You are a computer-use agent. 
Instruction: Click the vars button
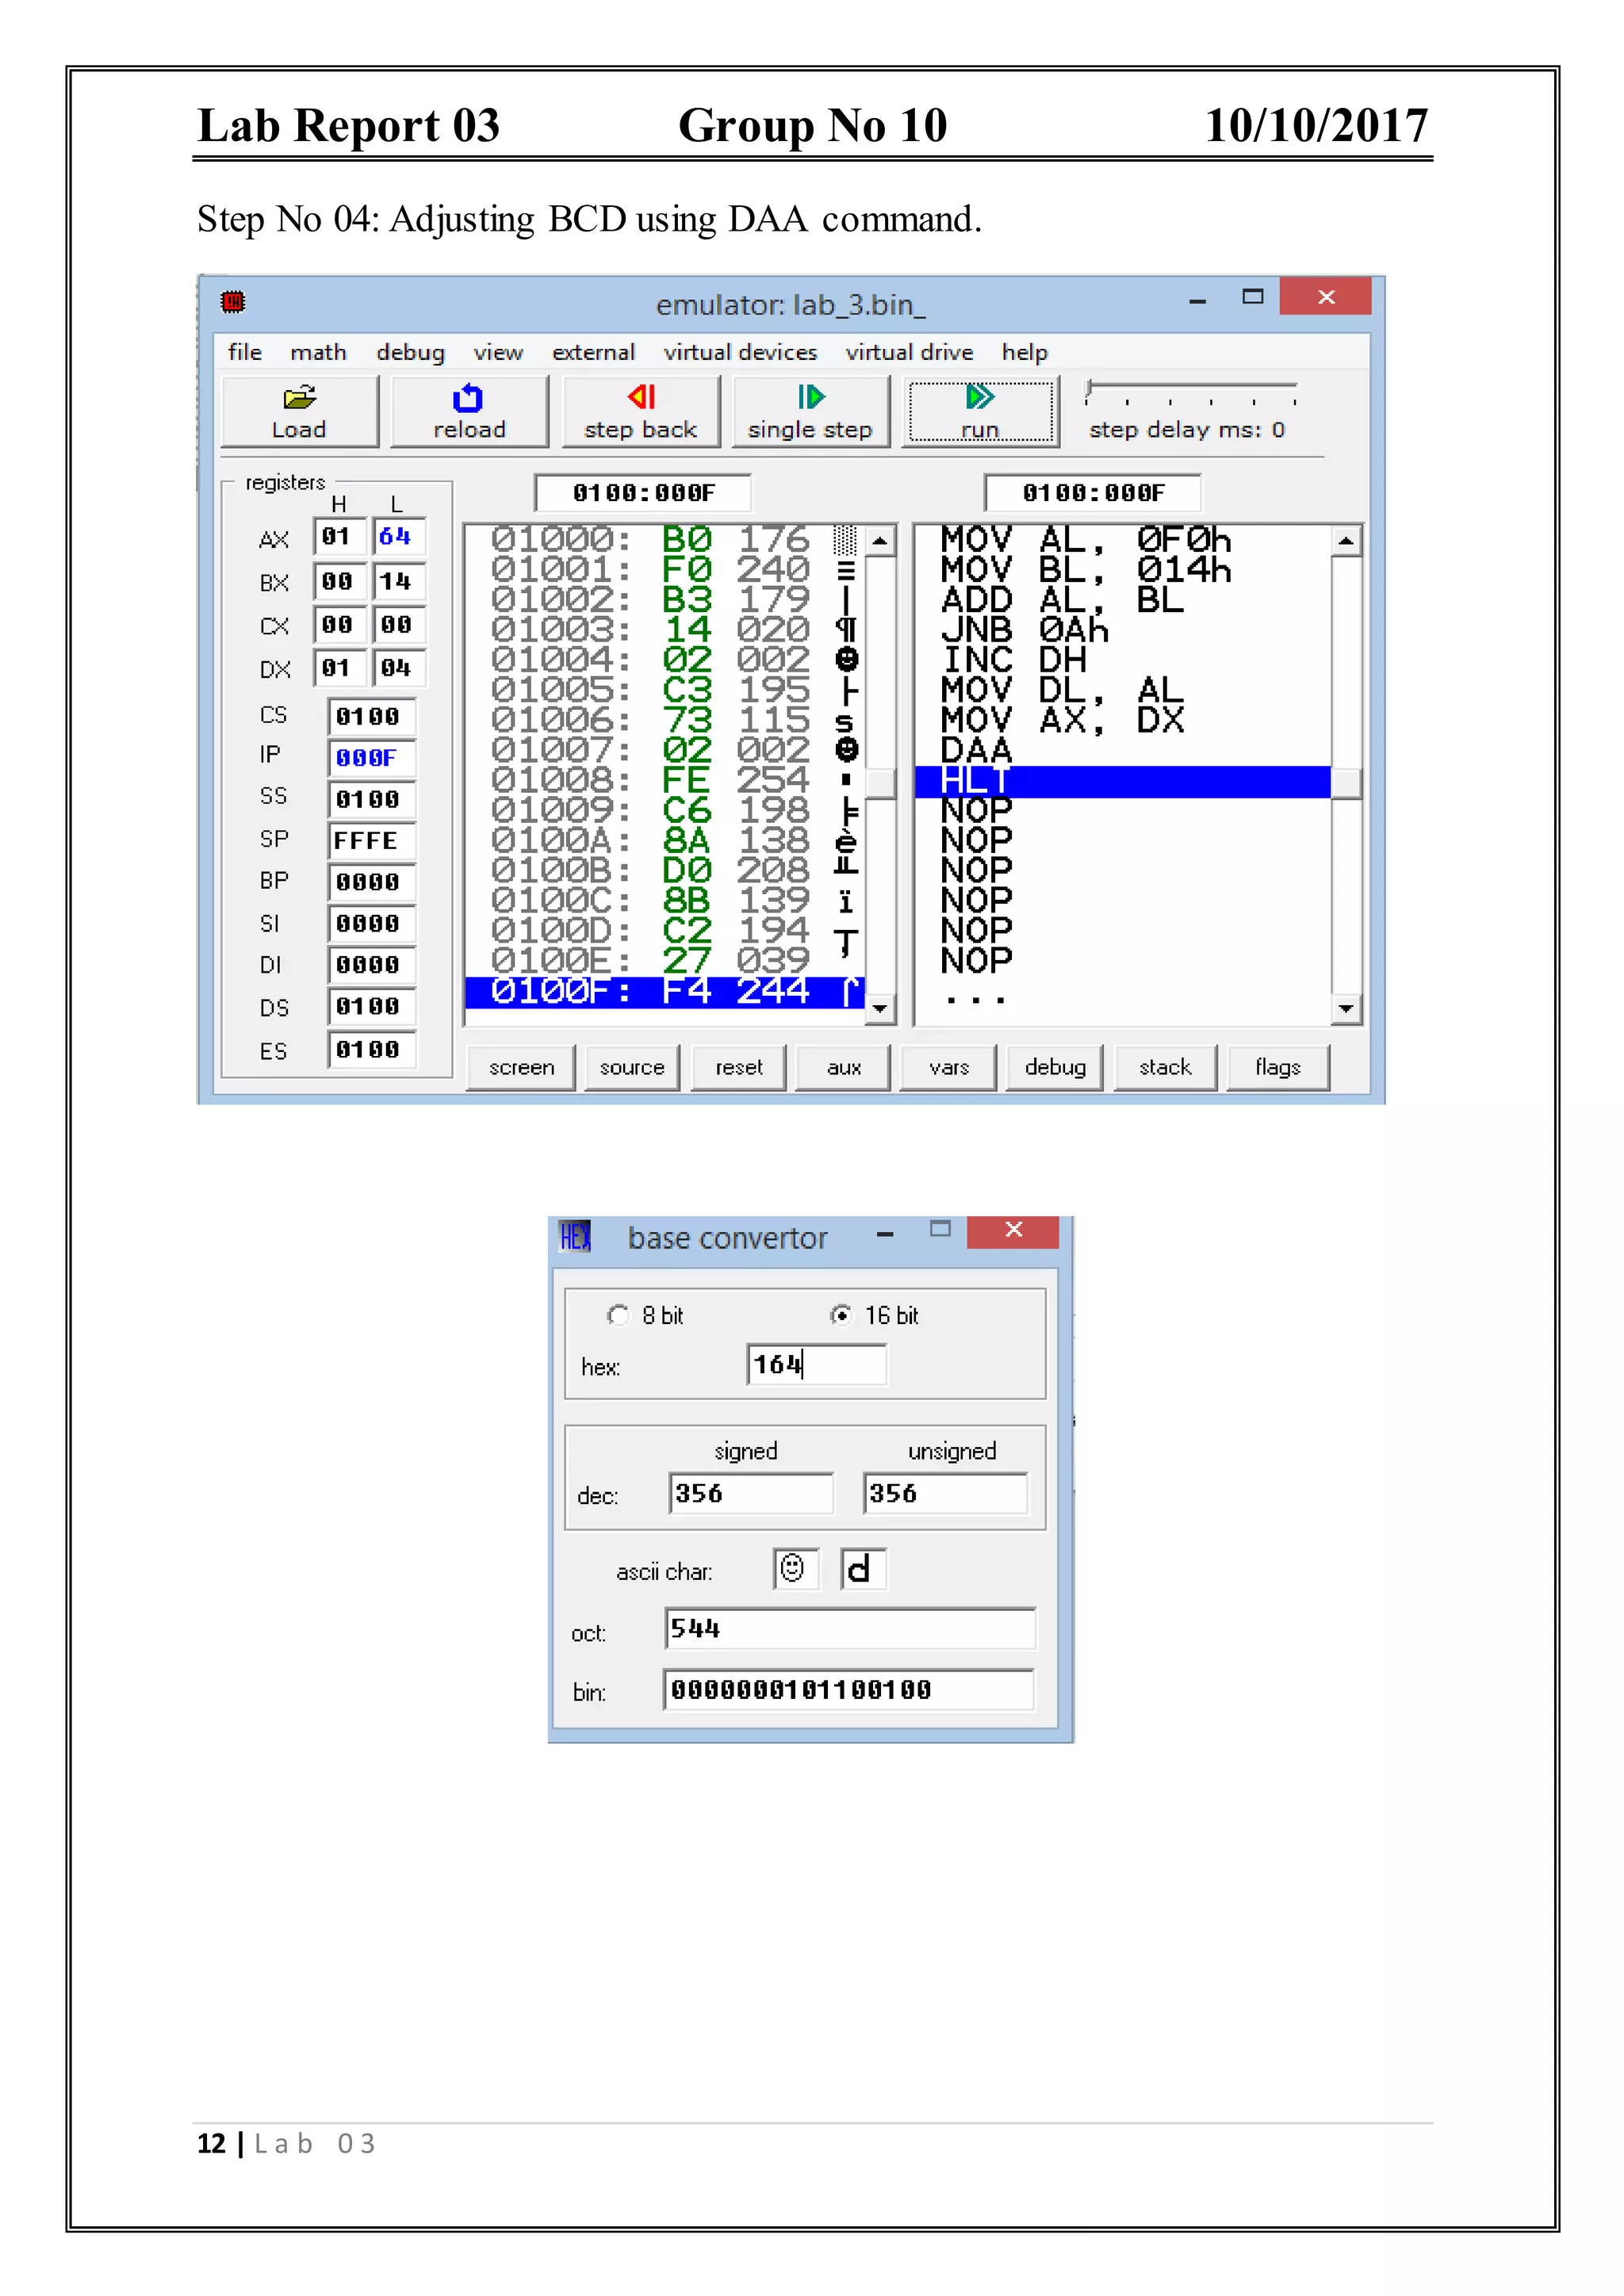948,1067
